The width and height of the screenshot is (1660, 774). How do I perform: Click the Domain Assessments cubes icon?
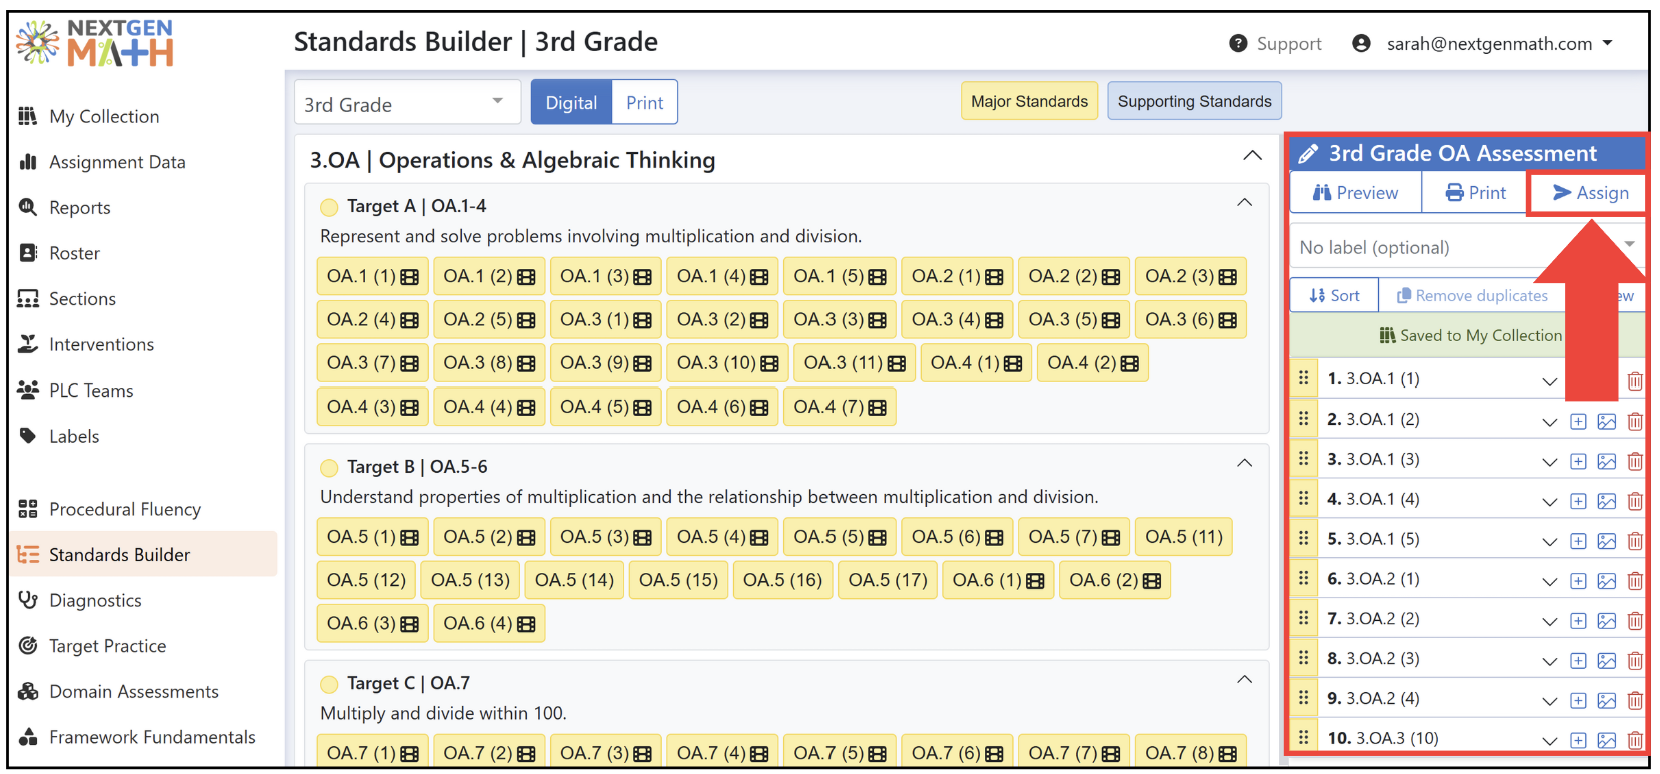pyautogui.click(x=28, y=692)
